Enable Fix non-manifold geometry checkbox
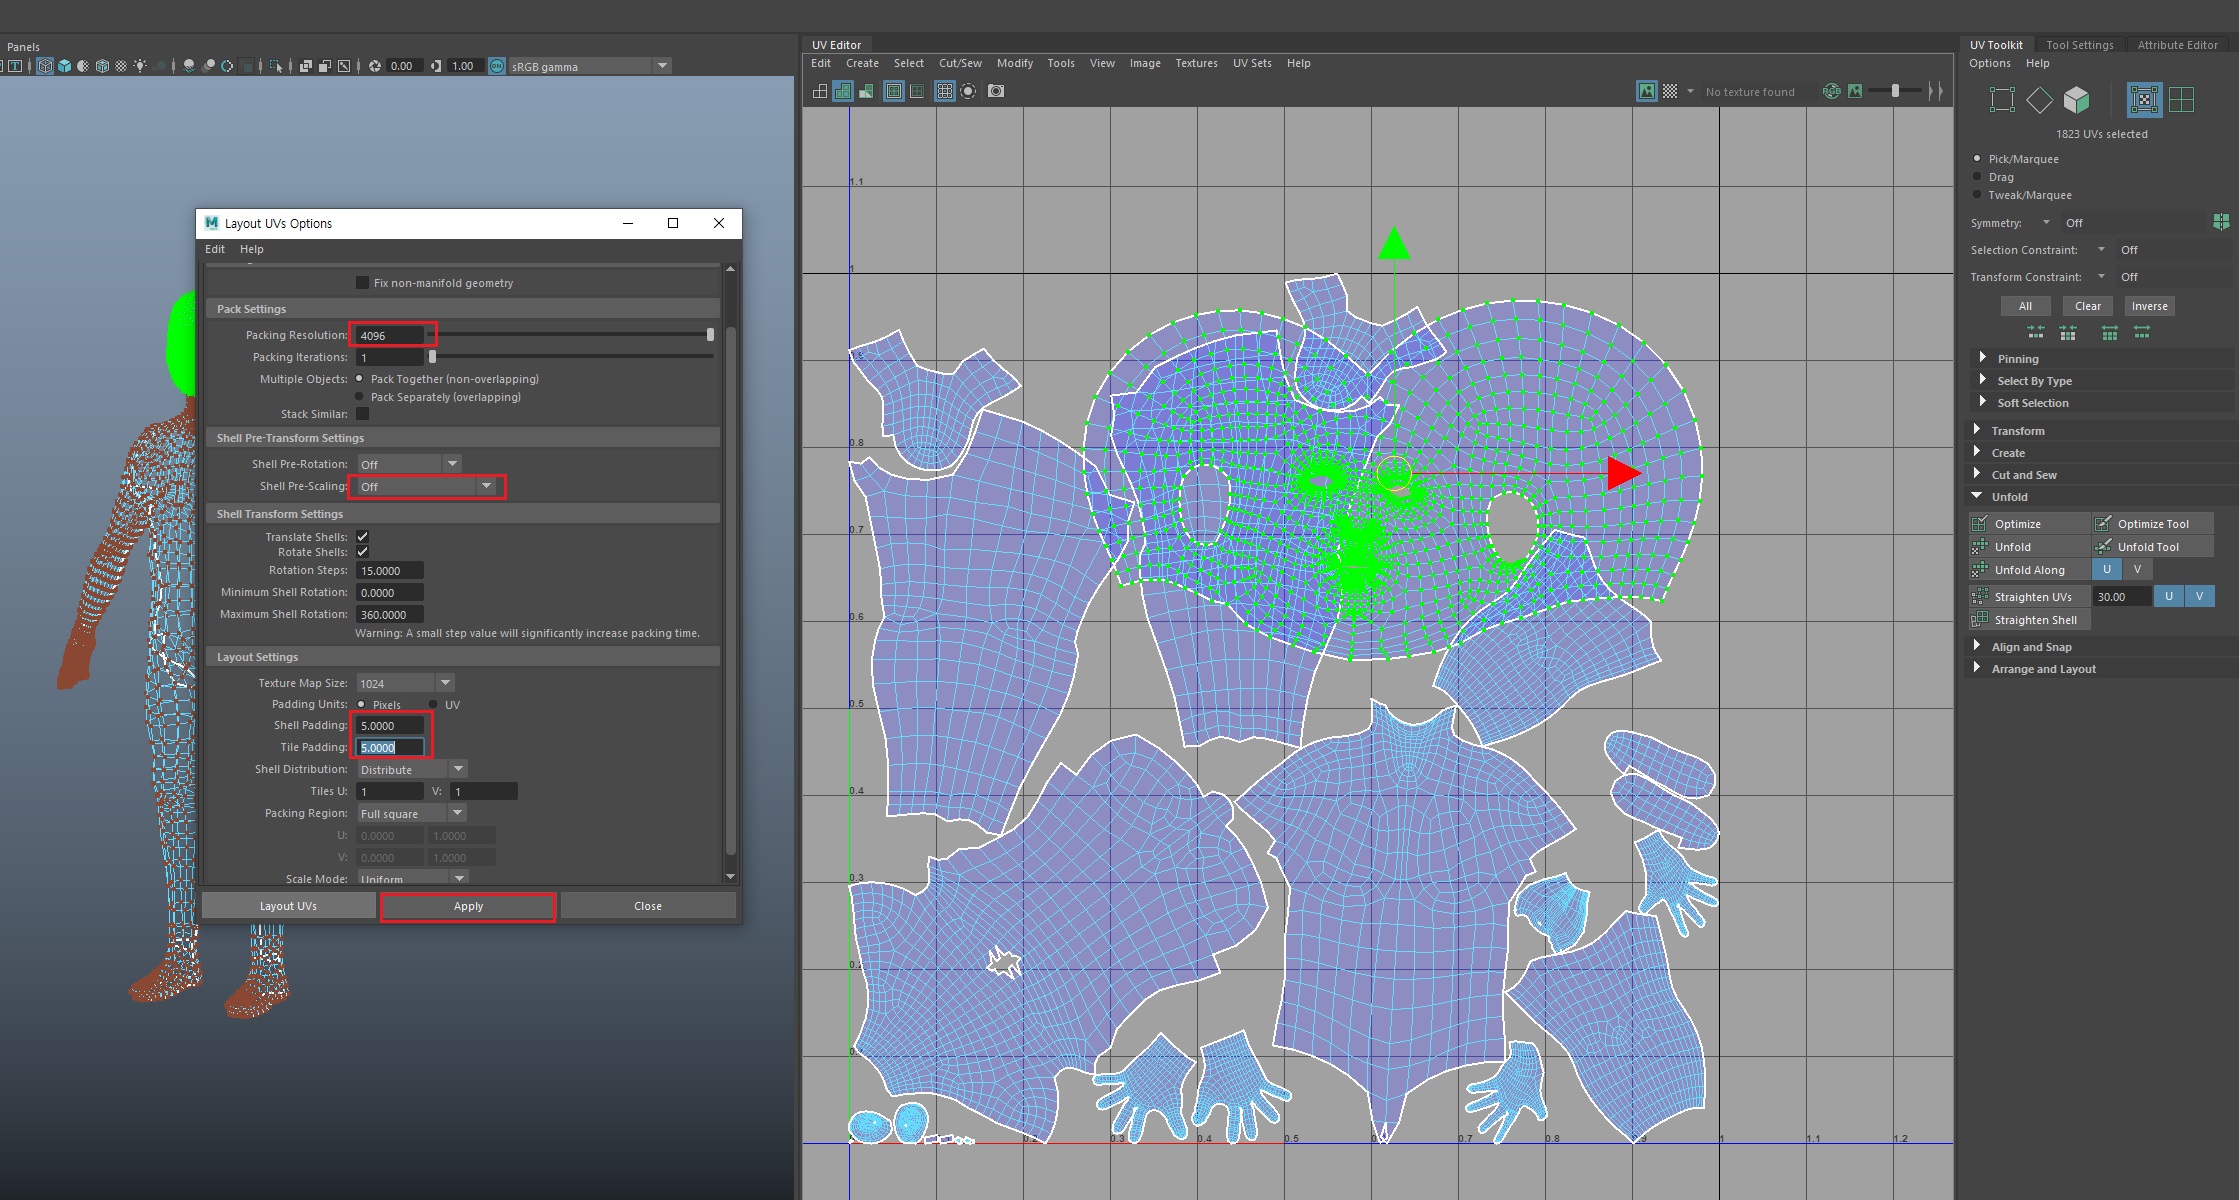The height and width of the screenshot is (1200, 2239). pos(362,283)
